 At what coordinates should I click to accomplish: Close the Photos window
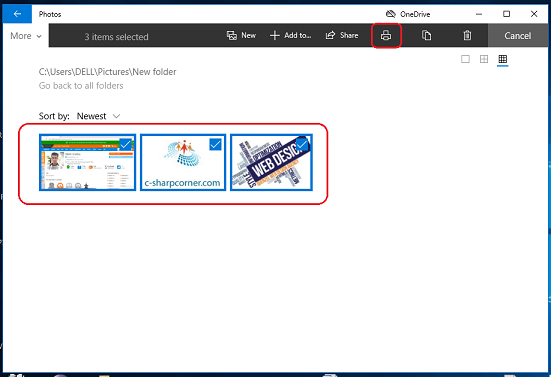click(x=534, y=14)
